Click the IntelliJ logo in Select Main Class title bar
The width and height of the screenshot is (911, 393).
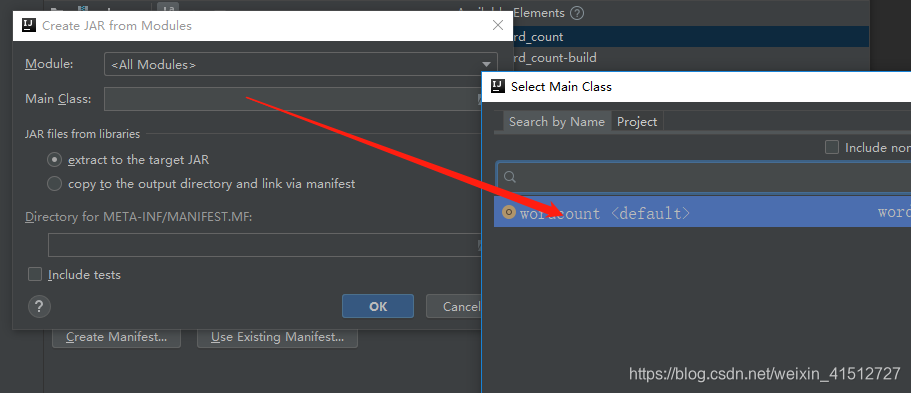(498, 87)
